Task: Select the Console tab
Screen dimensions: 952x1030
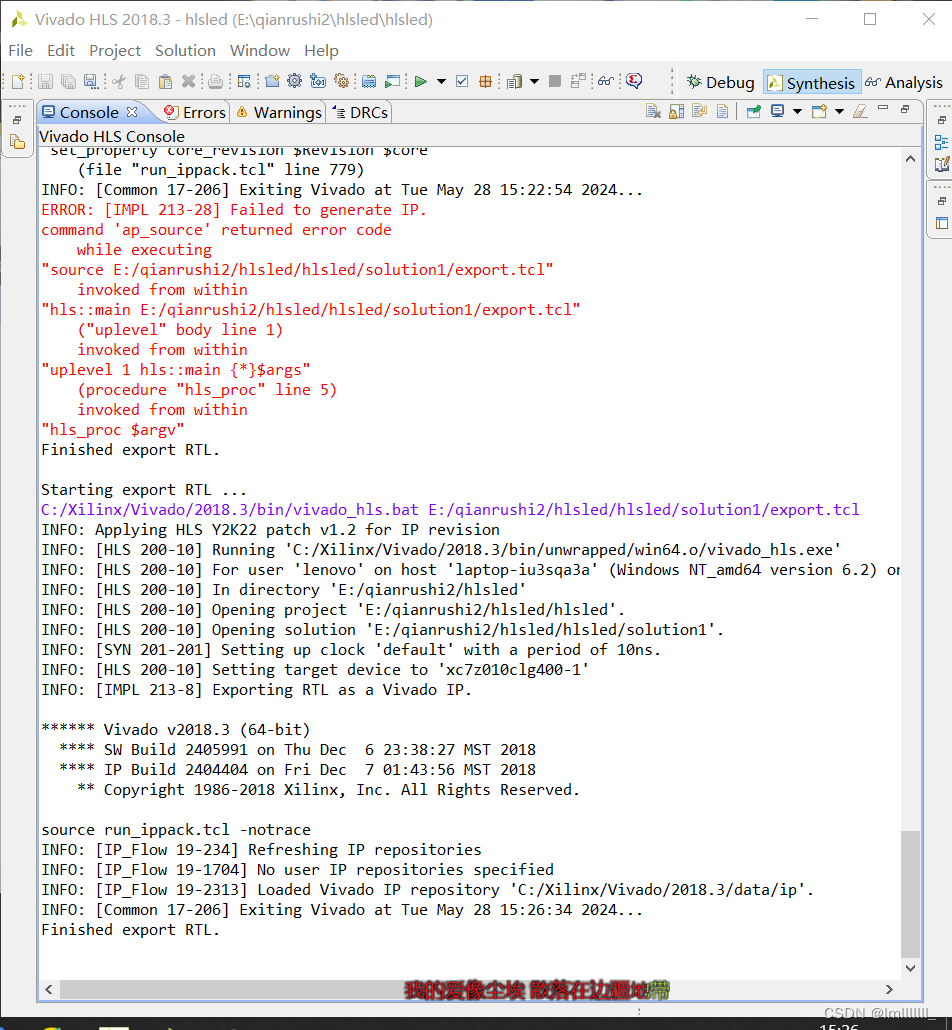Action: [x=89, y=112]
